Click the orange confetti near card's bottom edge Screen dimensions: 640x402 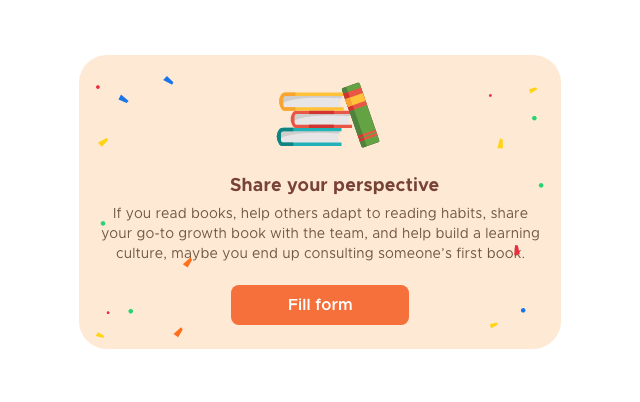point(178,332)
